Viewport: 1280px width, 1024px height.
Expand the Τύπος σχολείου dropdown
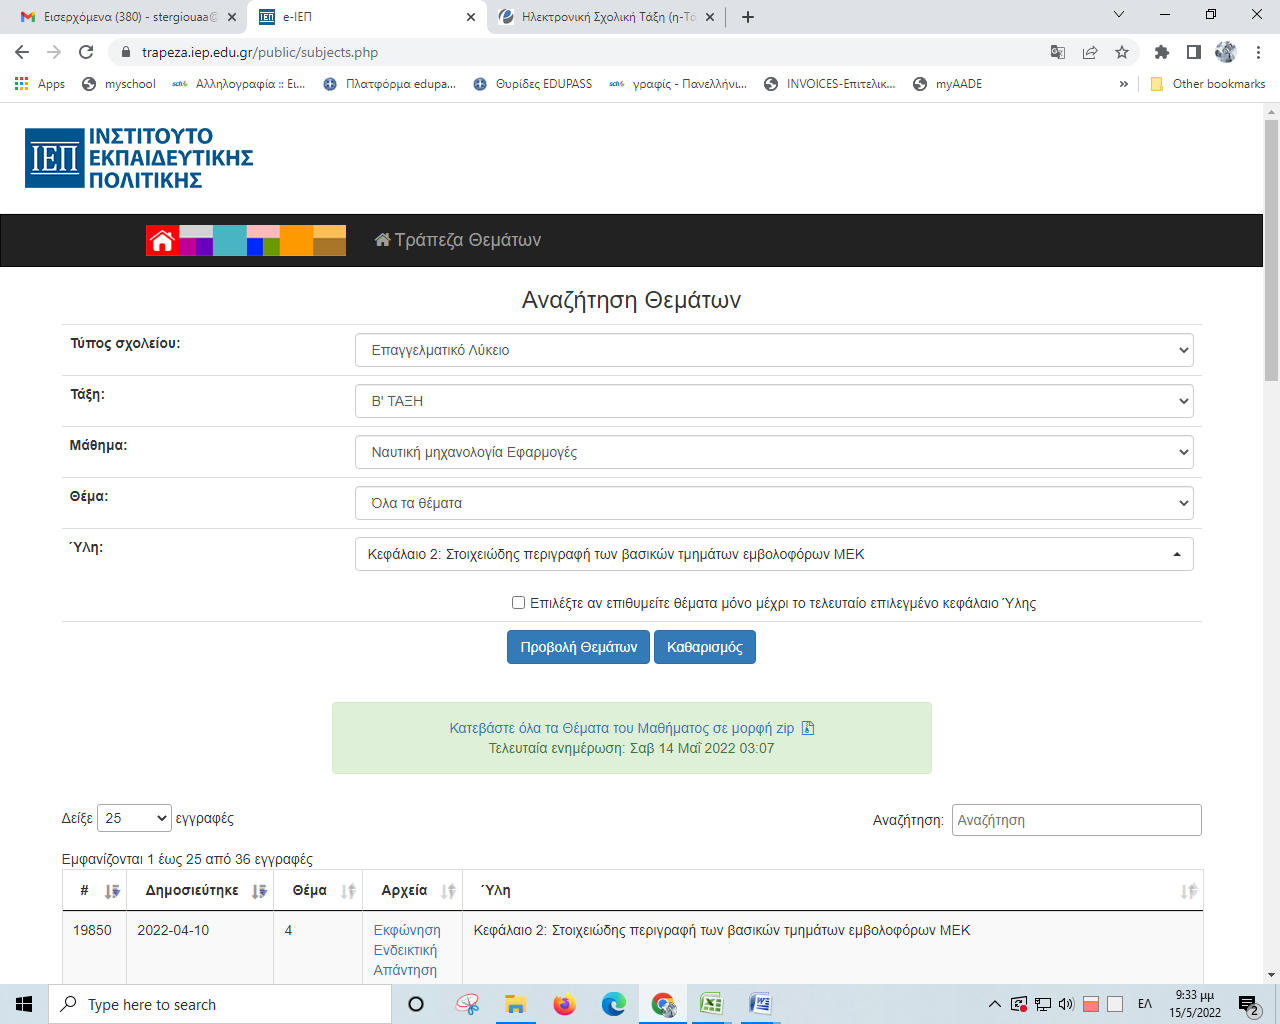[x=774, y=350]
